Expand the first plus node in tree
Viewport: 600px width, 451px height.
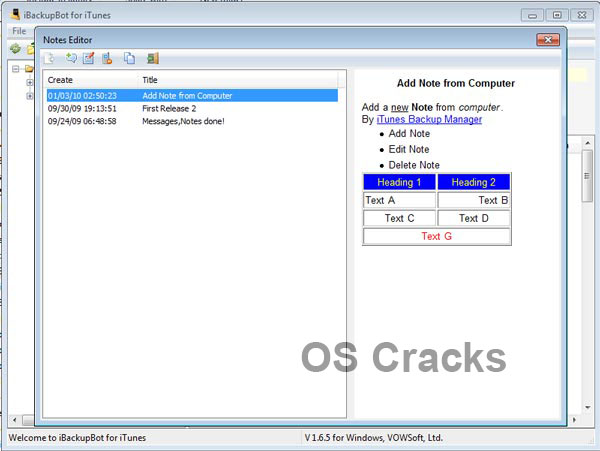[x=29, y=82]
